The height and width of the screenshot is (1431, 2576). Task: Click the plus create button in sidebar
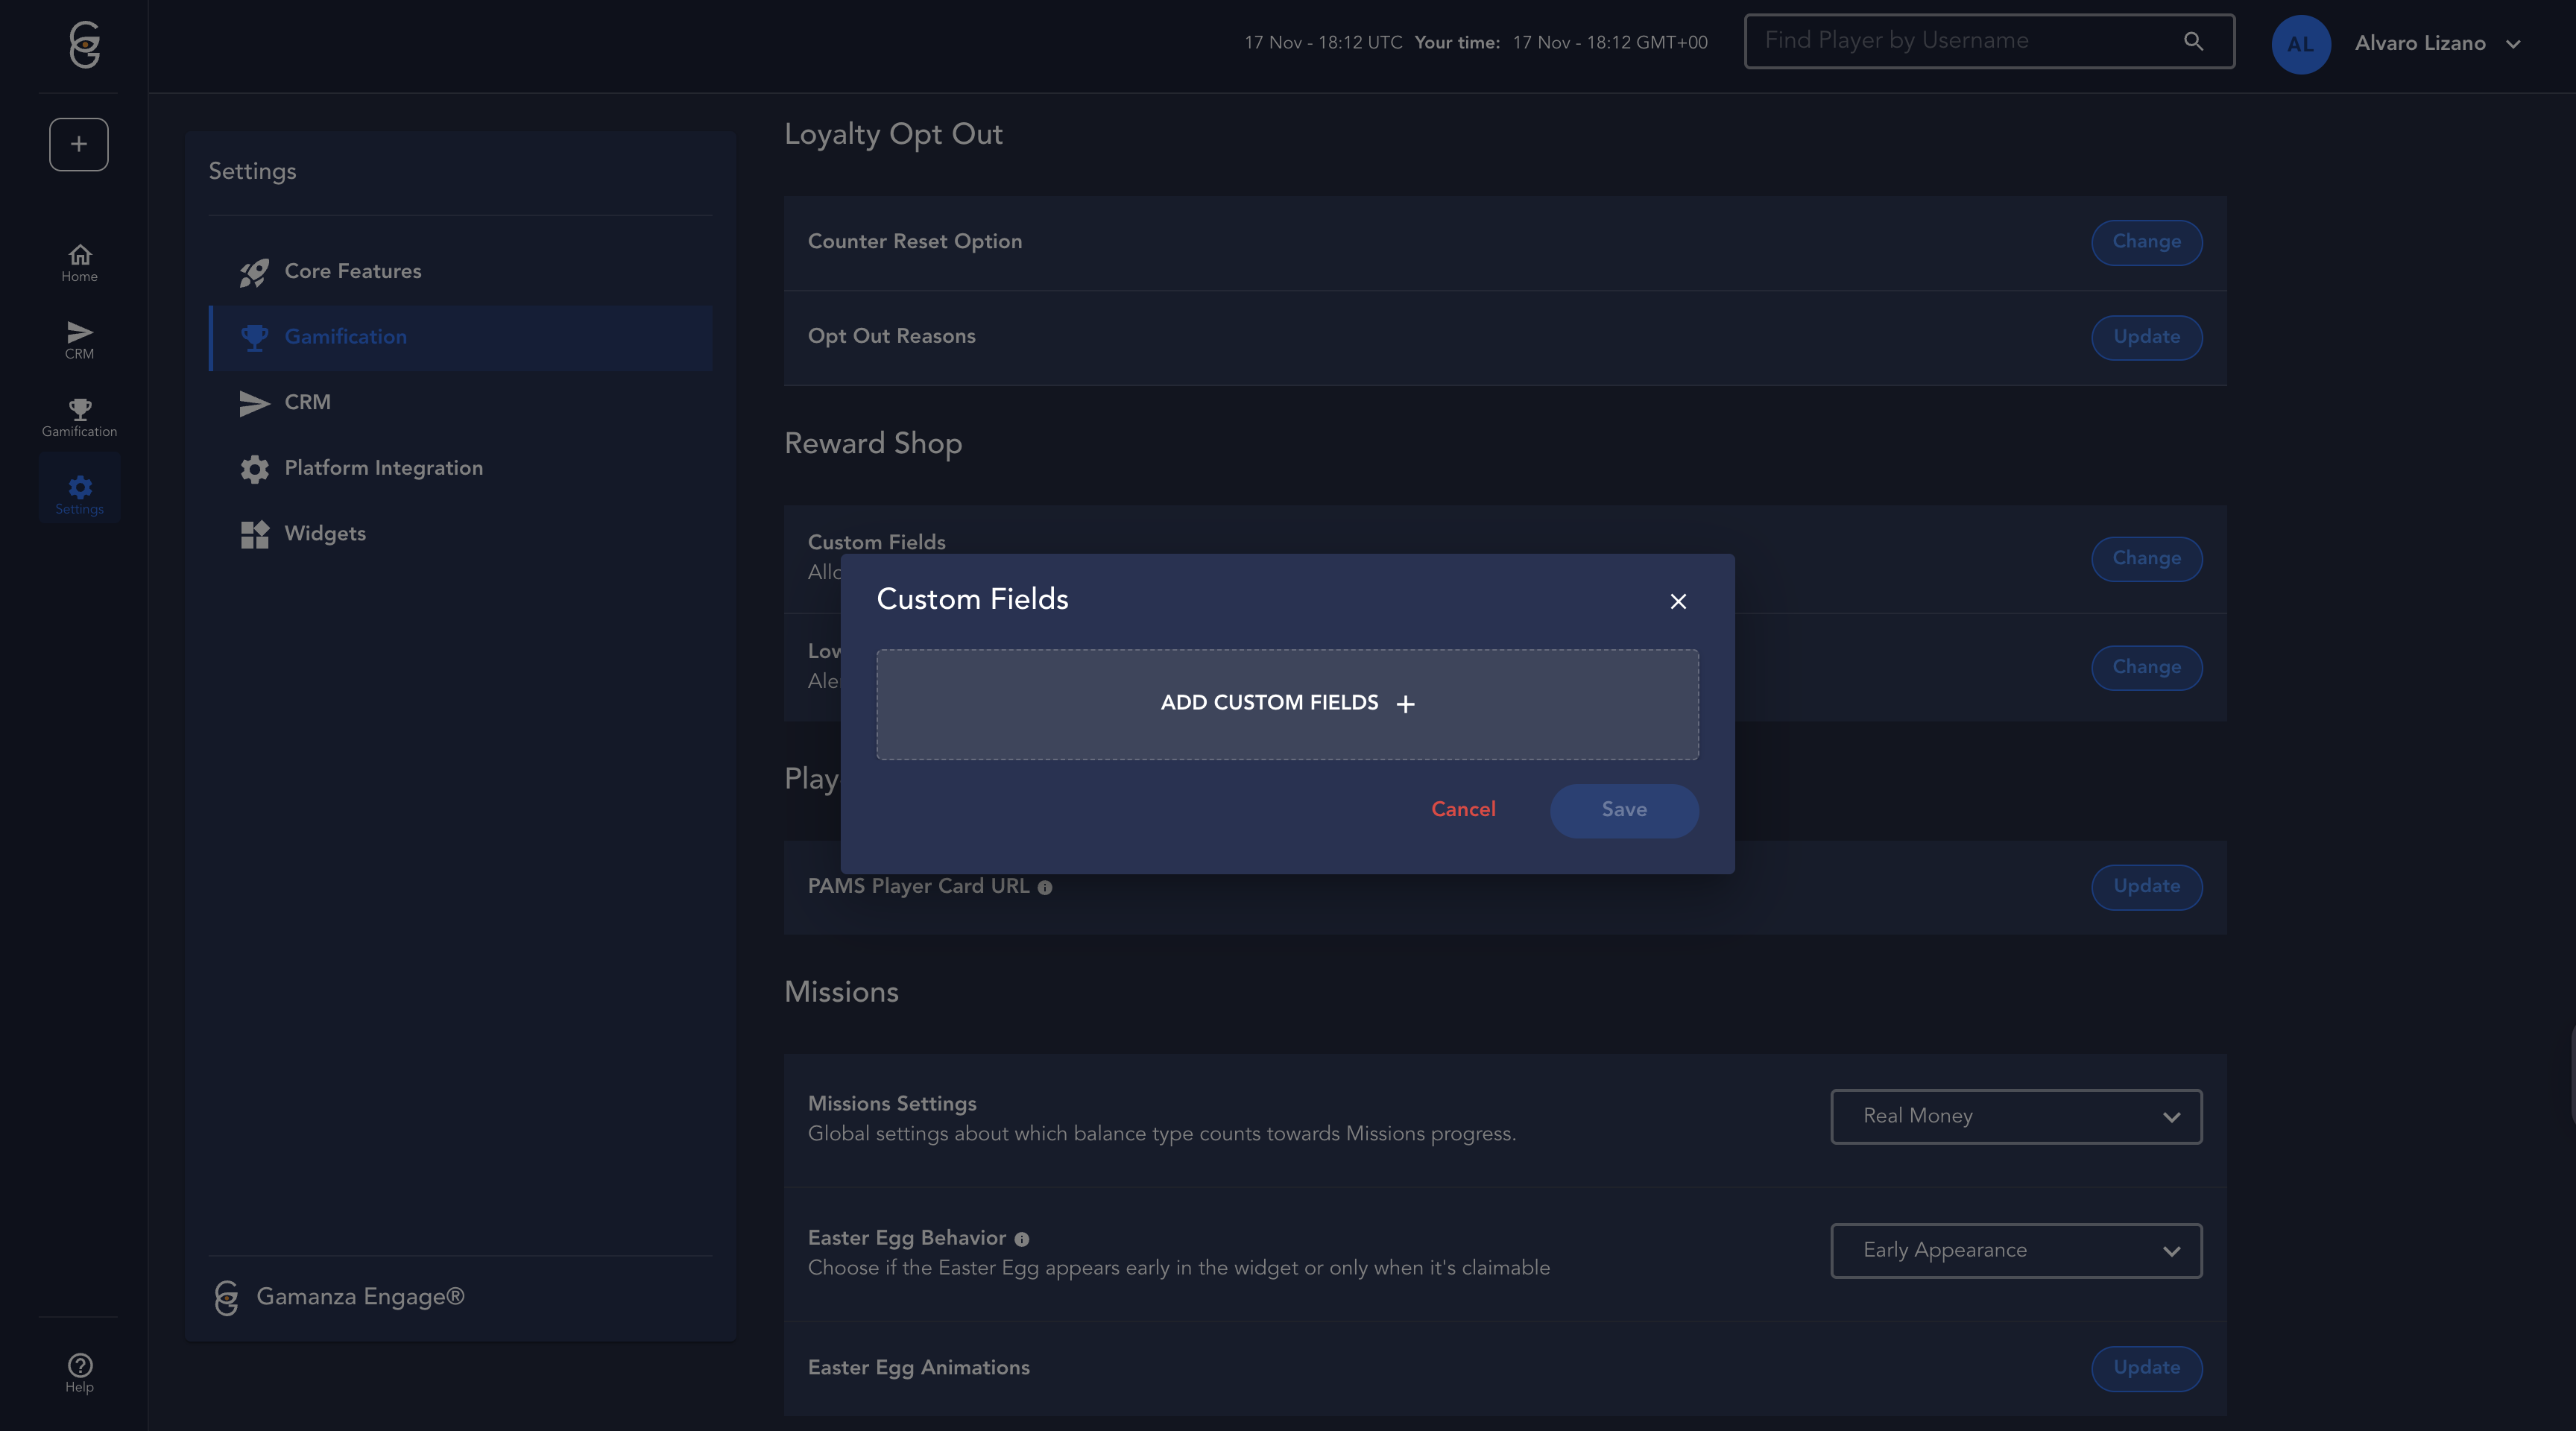pos(79,144)
